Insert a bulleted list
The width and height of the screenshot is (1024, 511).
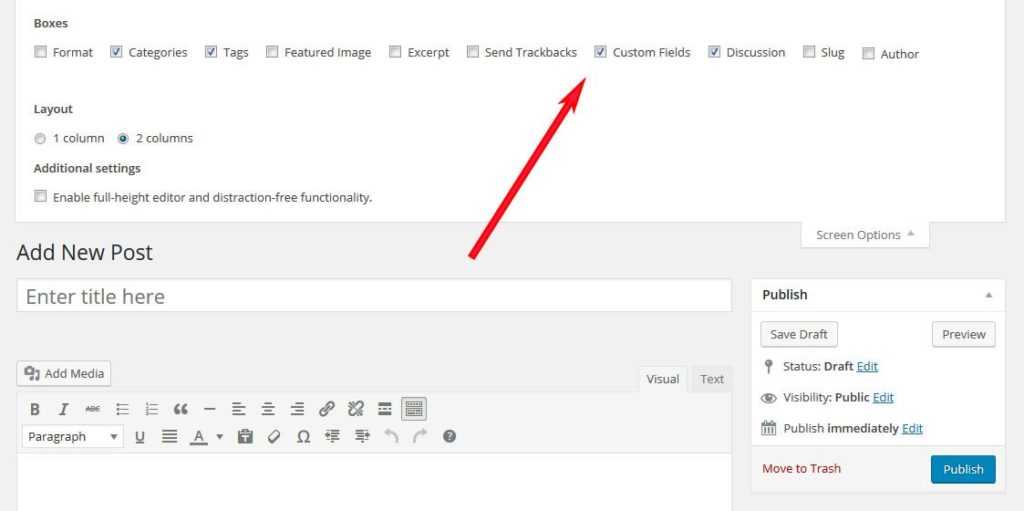click(122, 409)
